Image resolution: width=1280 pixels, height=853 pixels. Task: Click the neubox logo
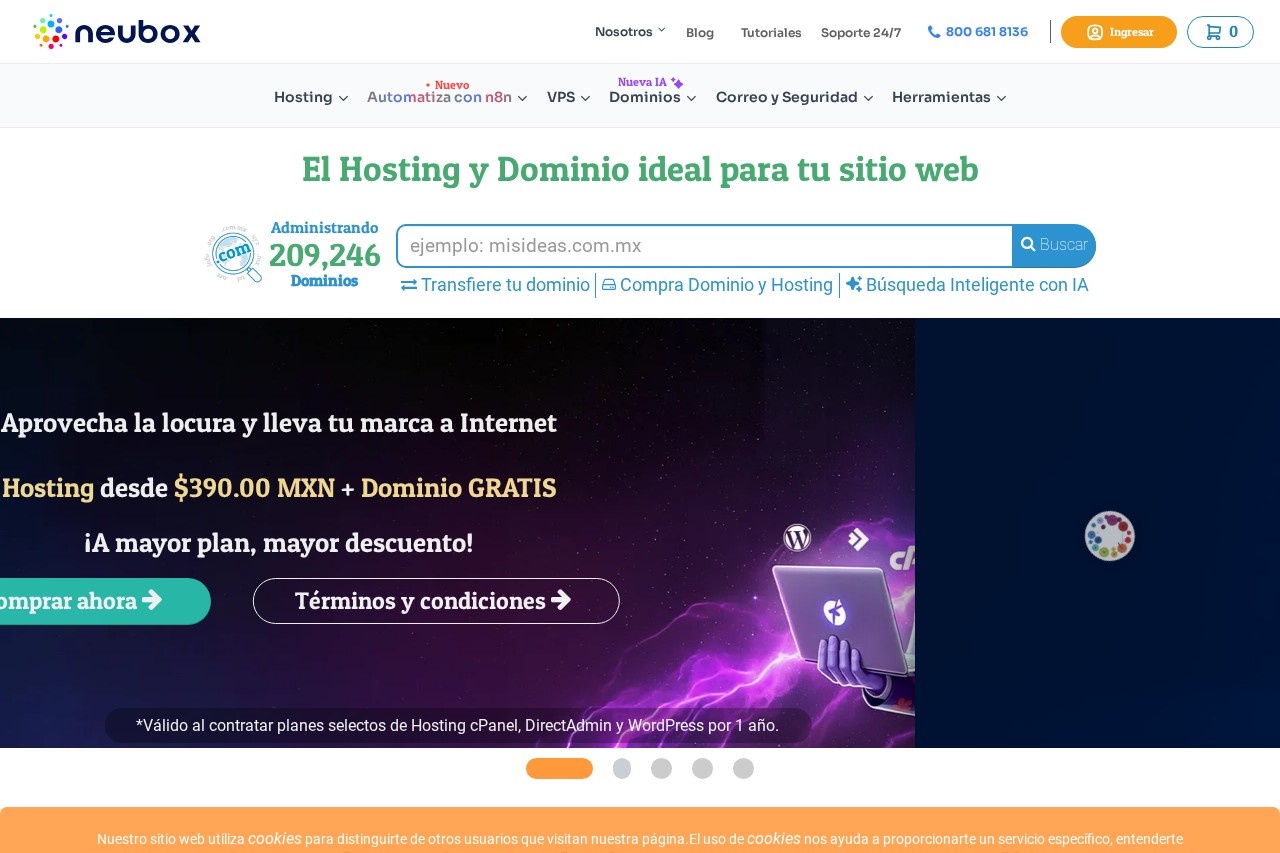(117, 32)
